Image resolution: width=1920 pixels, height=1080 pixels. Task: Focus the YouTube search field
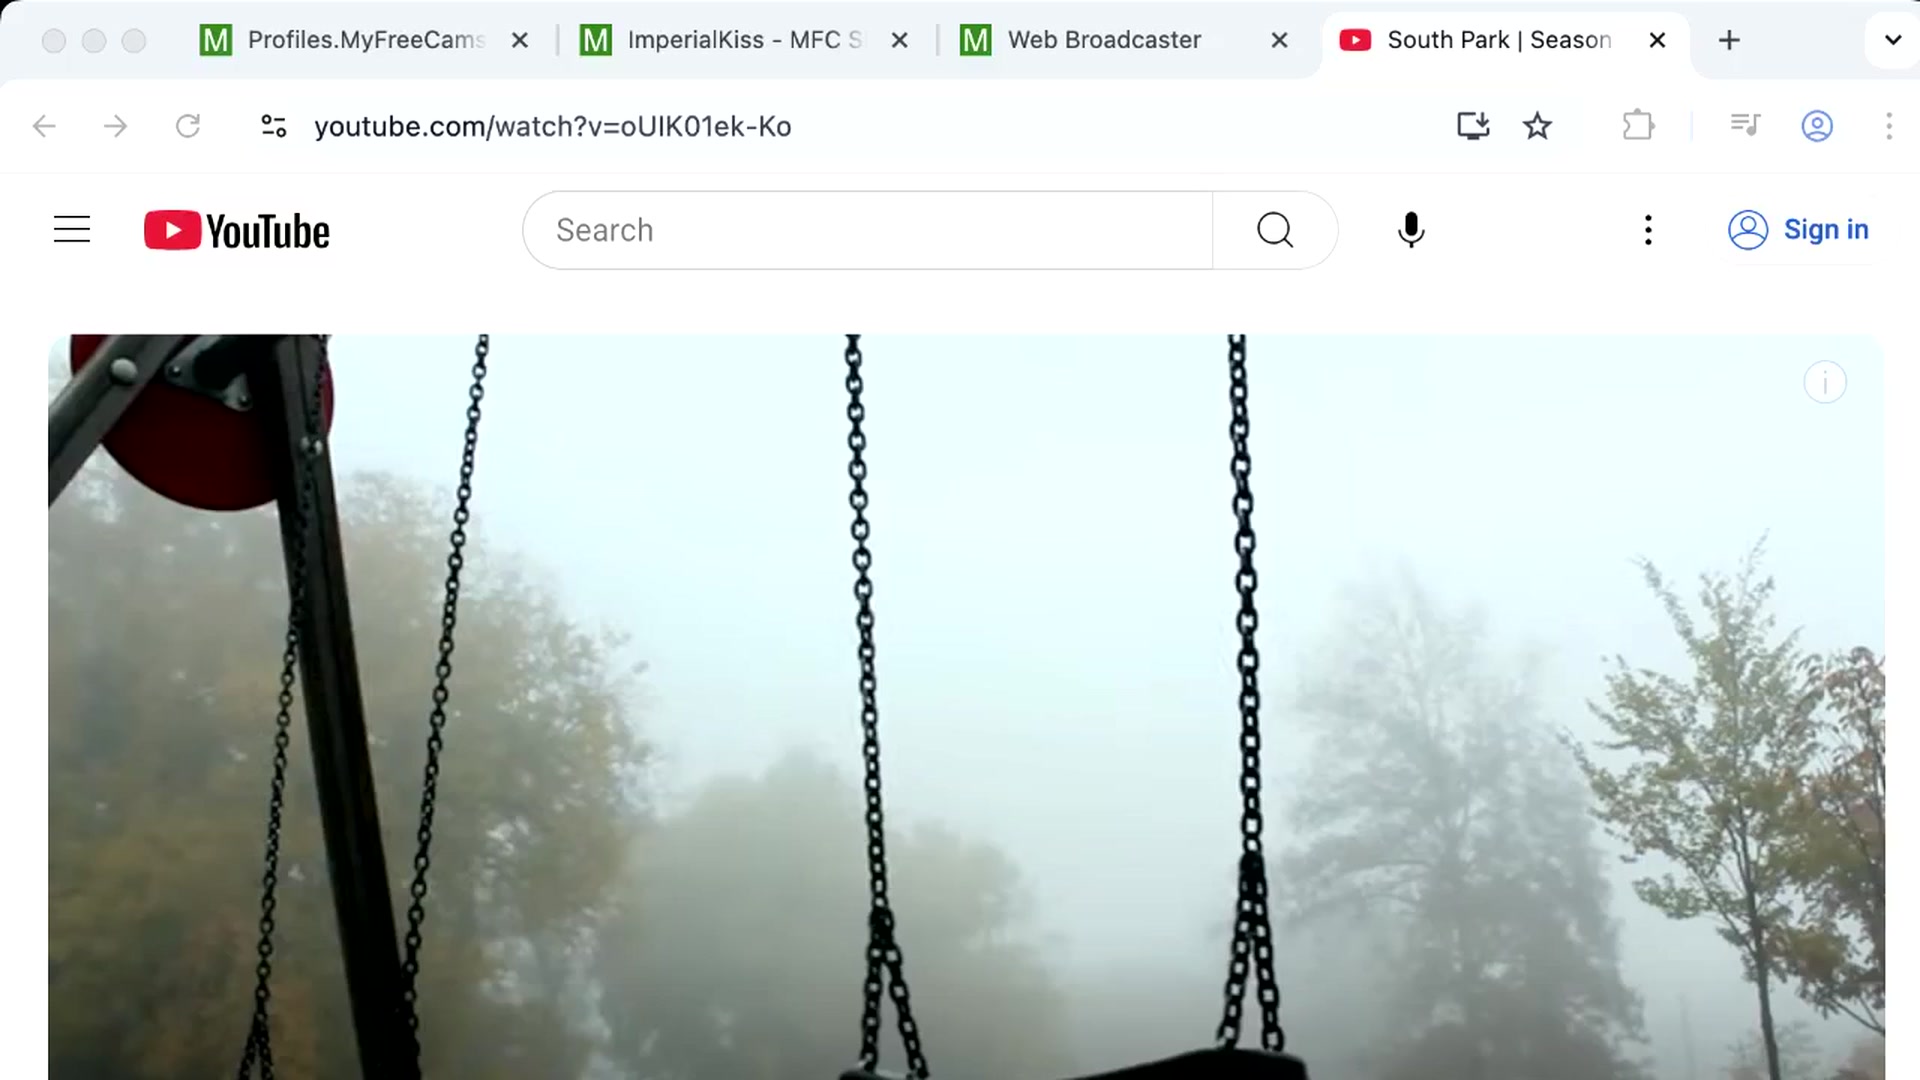[x=867, y=230]
